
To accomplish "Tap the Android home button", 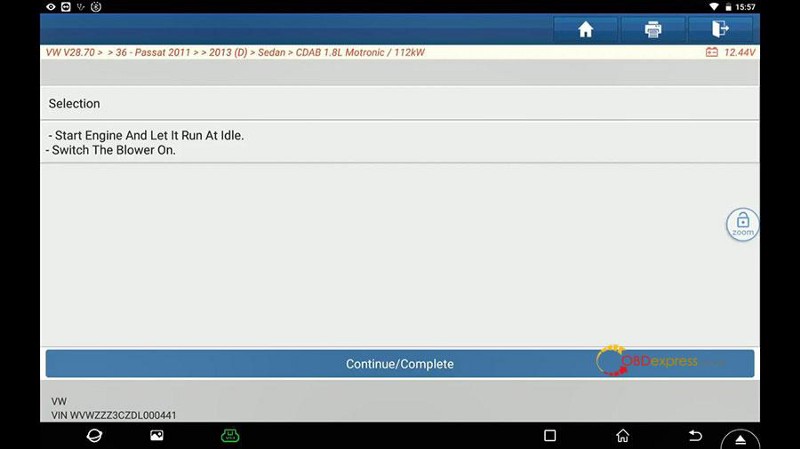I will pos(622,436).
